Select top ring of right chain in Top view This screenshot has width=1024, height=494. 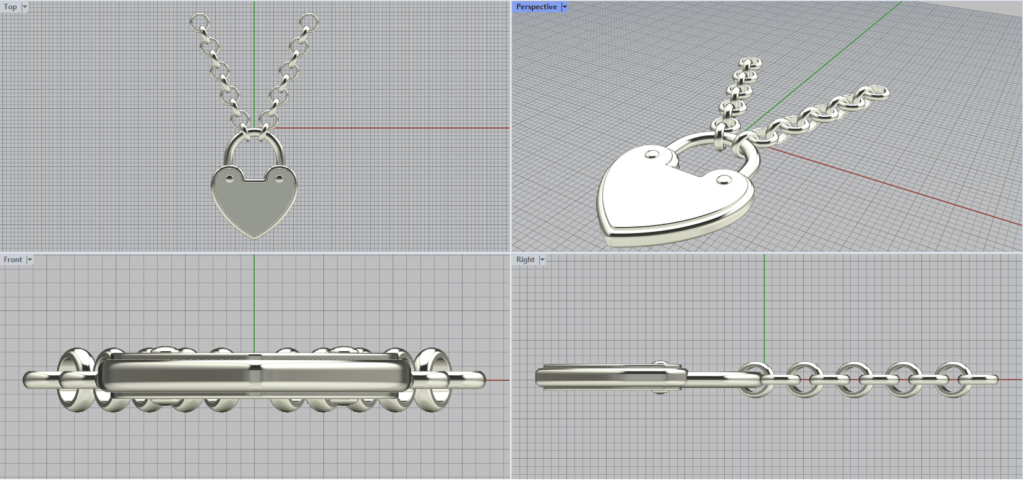[310, 19]
